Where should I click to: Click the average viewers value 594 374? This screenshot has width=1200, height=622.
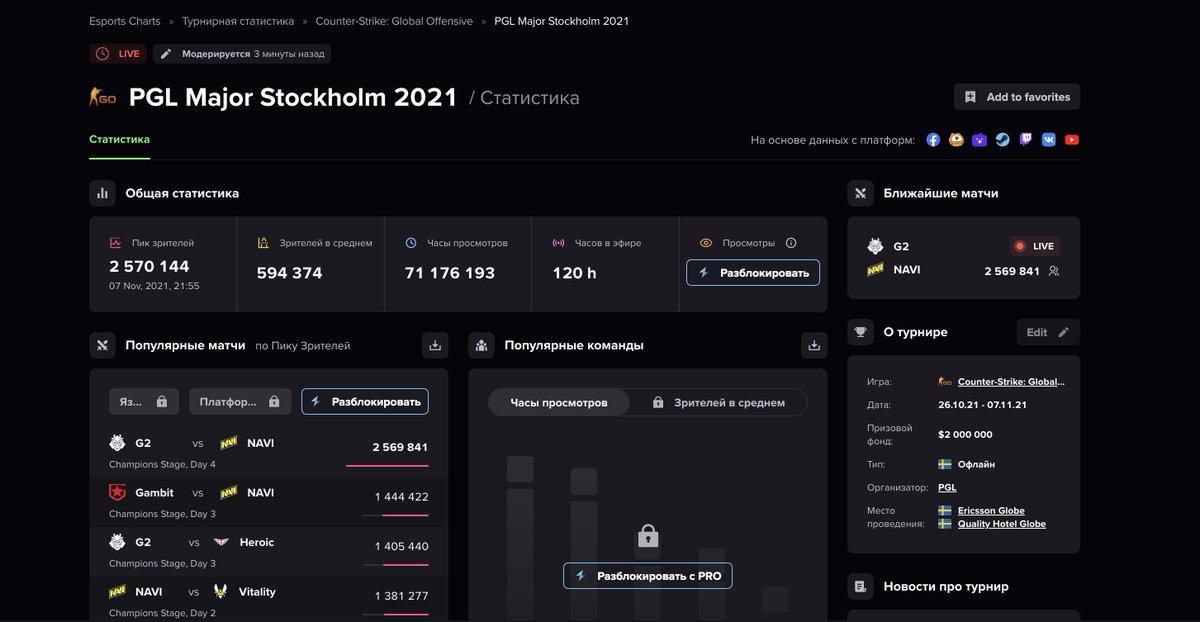click(x=289, y=273)
